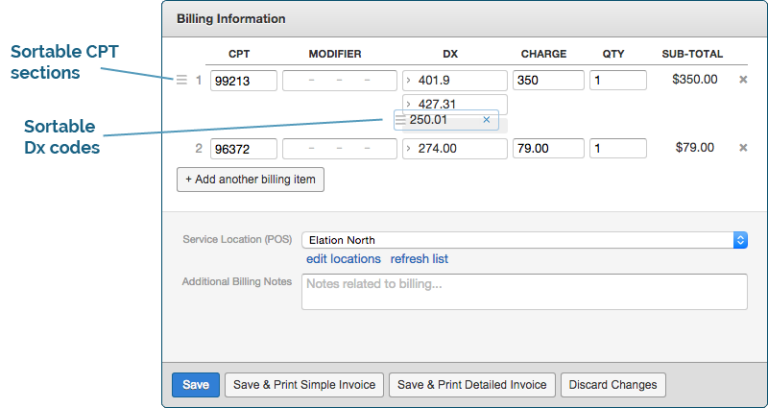Click the CPT column header
Screen dimensions: 768x408
pyautogui.click(x=239, y=54)
